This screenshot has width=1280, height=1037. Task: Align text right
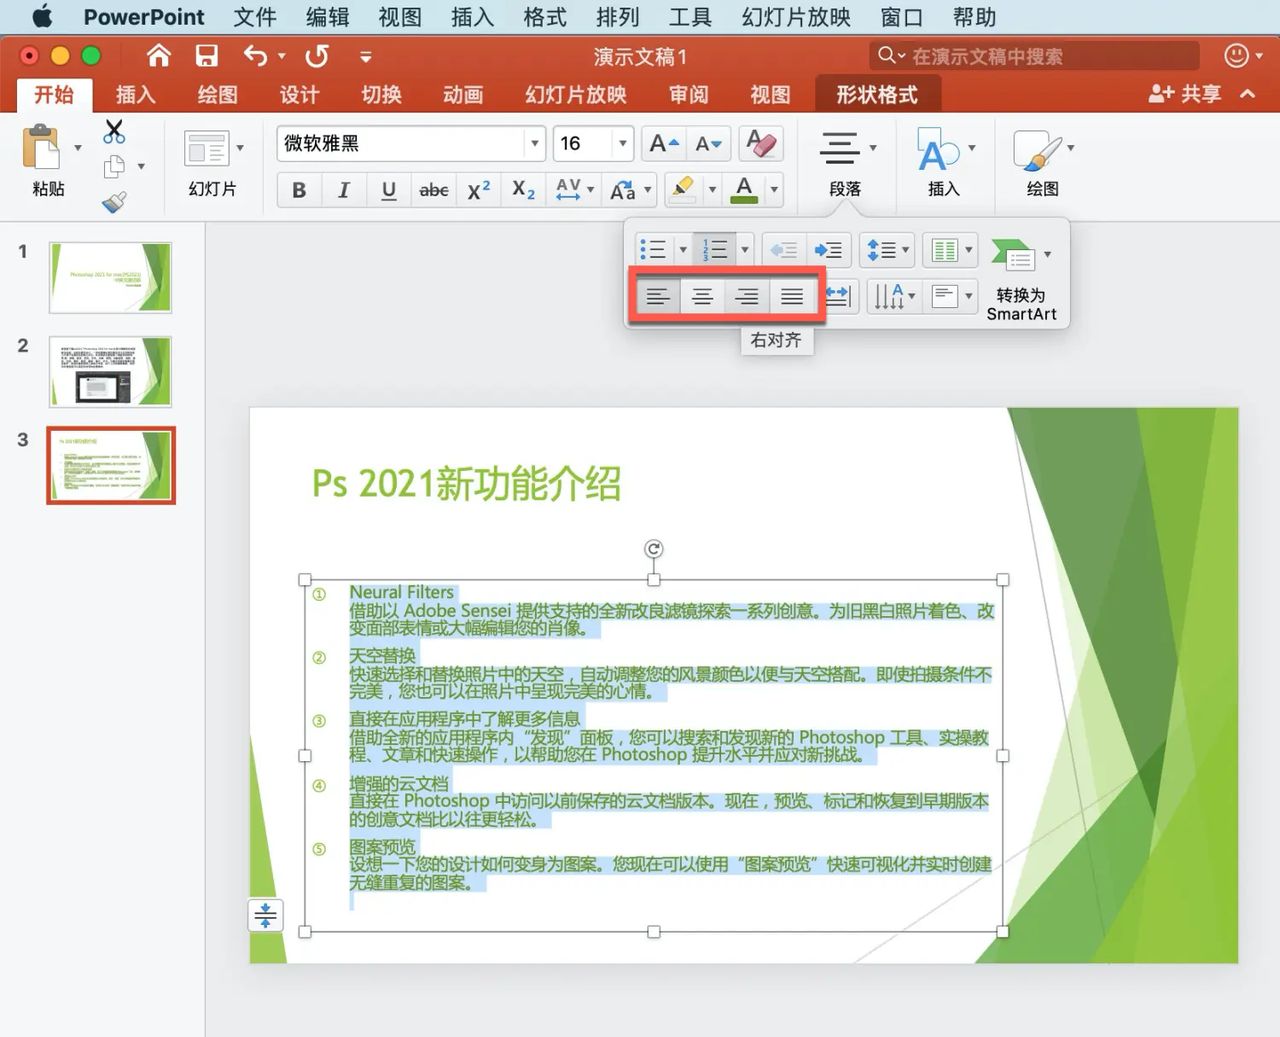[747, 296]
